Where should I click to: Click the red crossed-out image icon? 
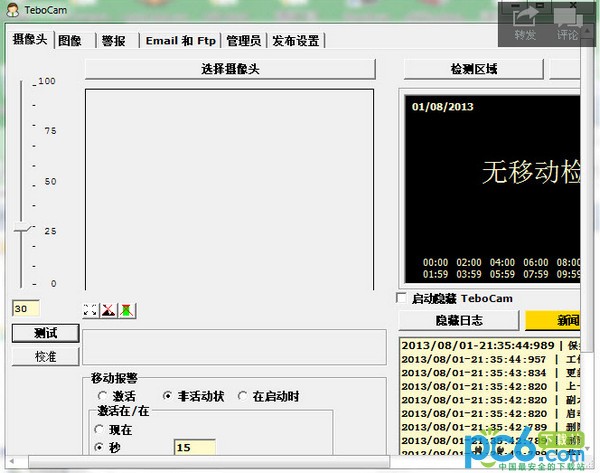coord(108,310)
